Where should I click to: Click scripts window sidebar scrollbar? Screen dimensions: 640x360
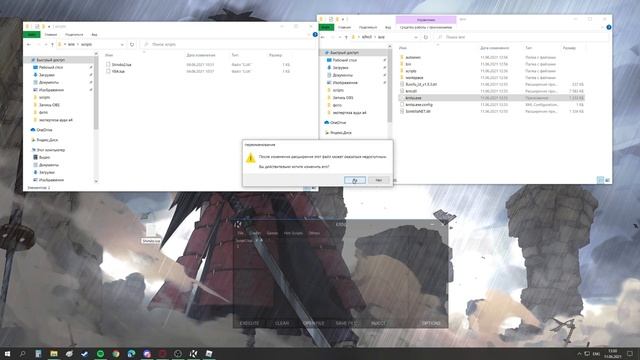pos(96,94)
